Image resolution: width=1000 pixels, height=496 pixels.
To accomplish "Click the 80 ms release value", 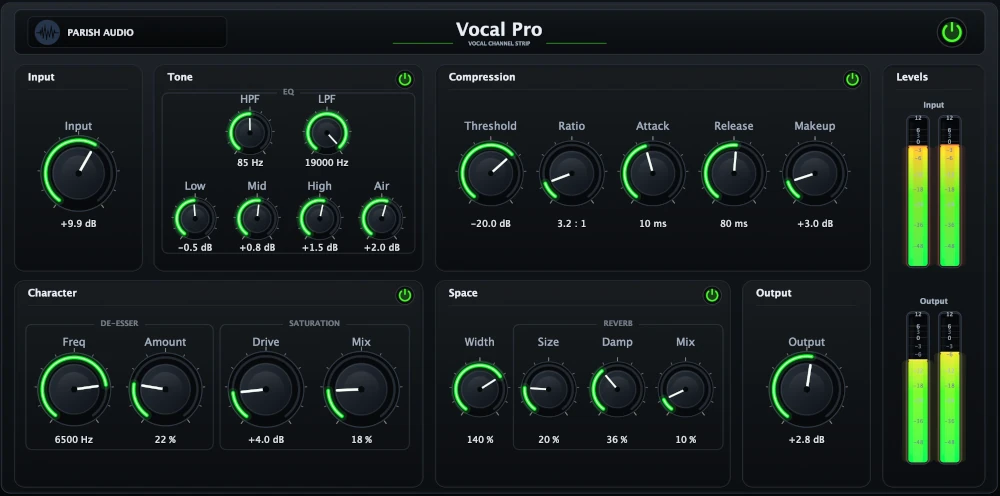I will [x=733, y=224].
